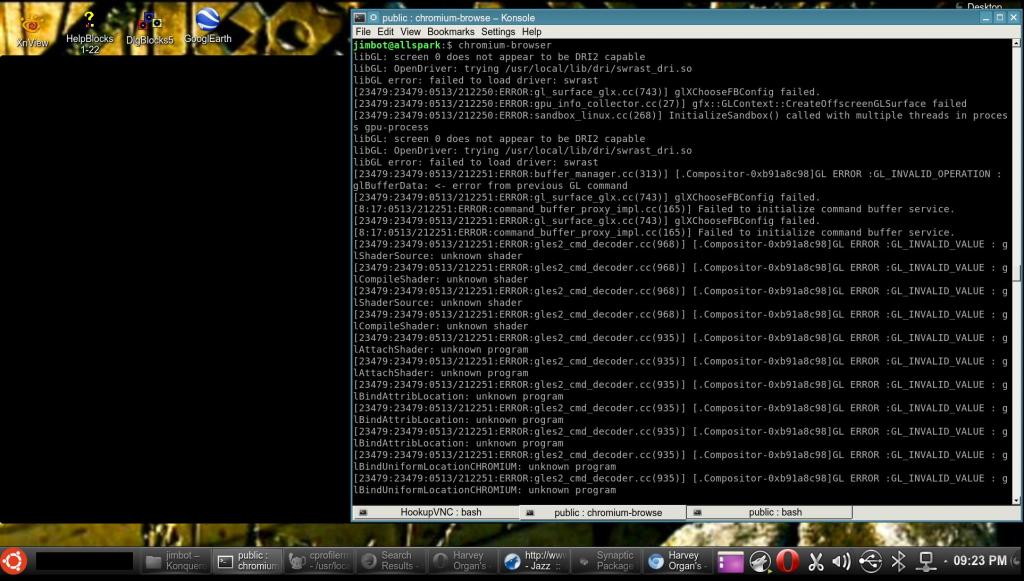Switch to the HookupVNC : bash tab
The width and height of the screenshot is (1024, 581).
[x=437, y=512]
